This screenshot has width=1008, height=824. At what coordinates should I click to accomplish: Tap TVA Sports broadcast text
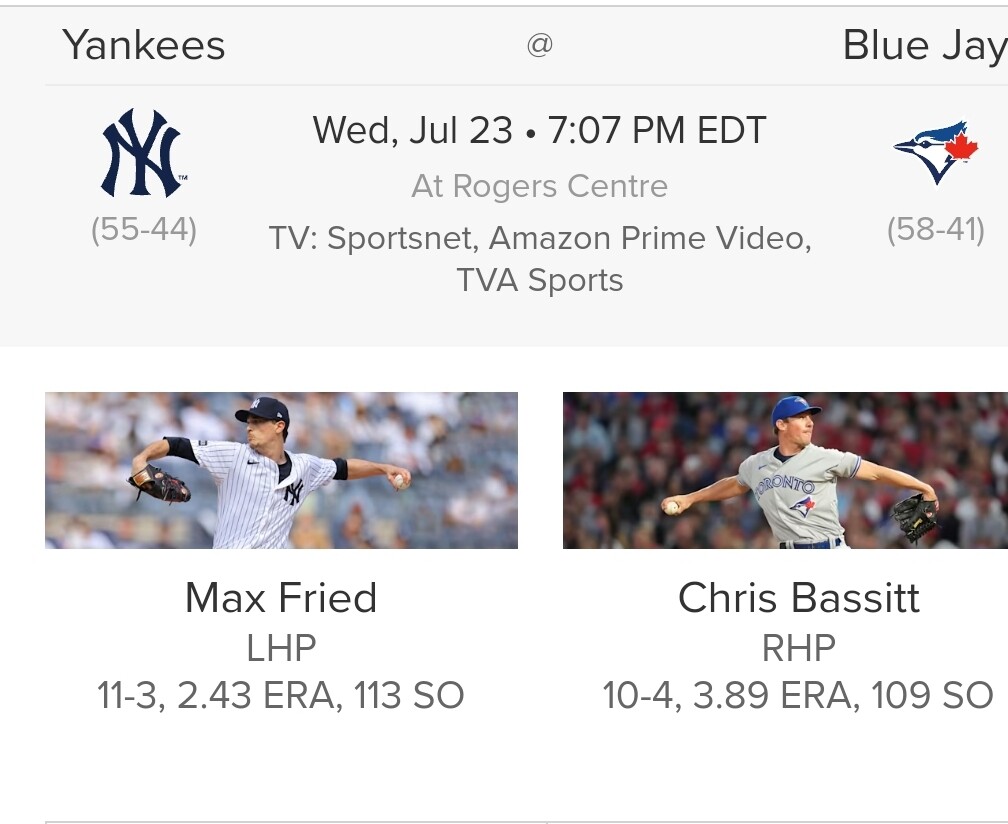click(540, 280)
